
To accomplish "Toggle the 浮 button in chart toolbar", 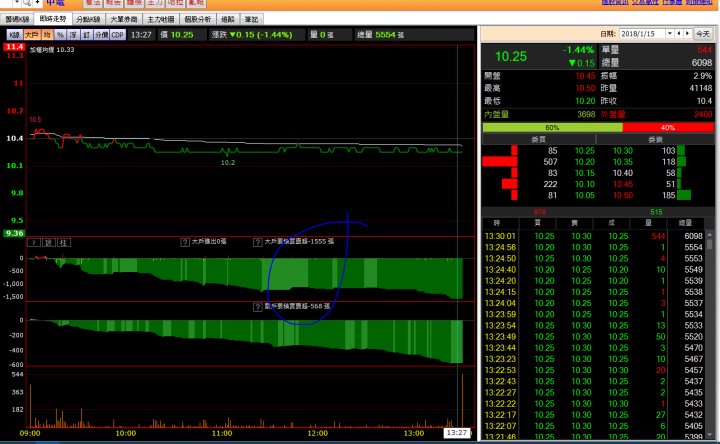I will point(73,35).
